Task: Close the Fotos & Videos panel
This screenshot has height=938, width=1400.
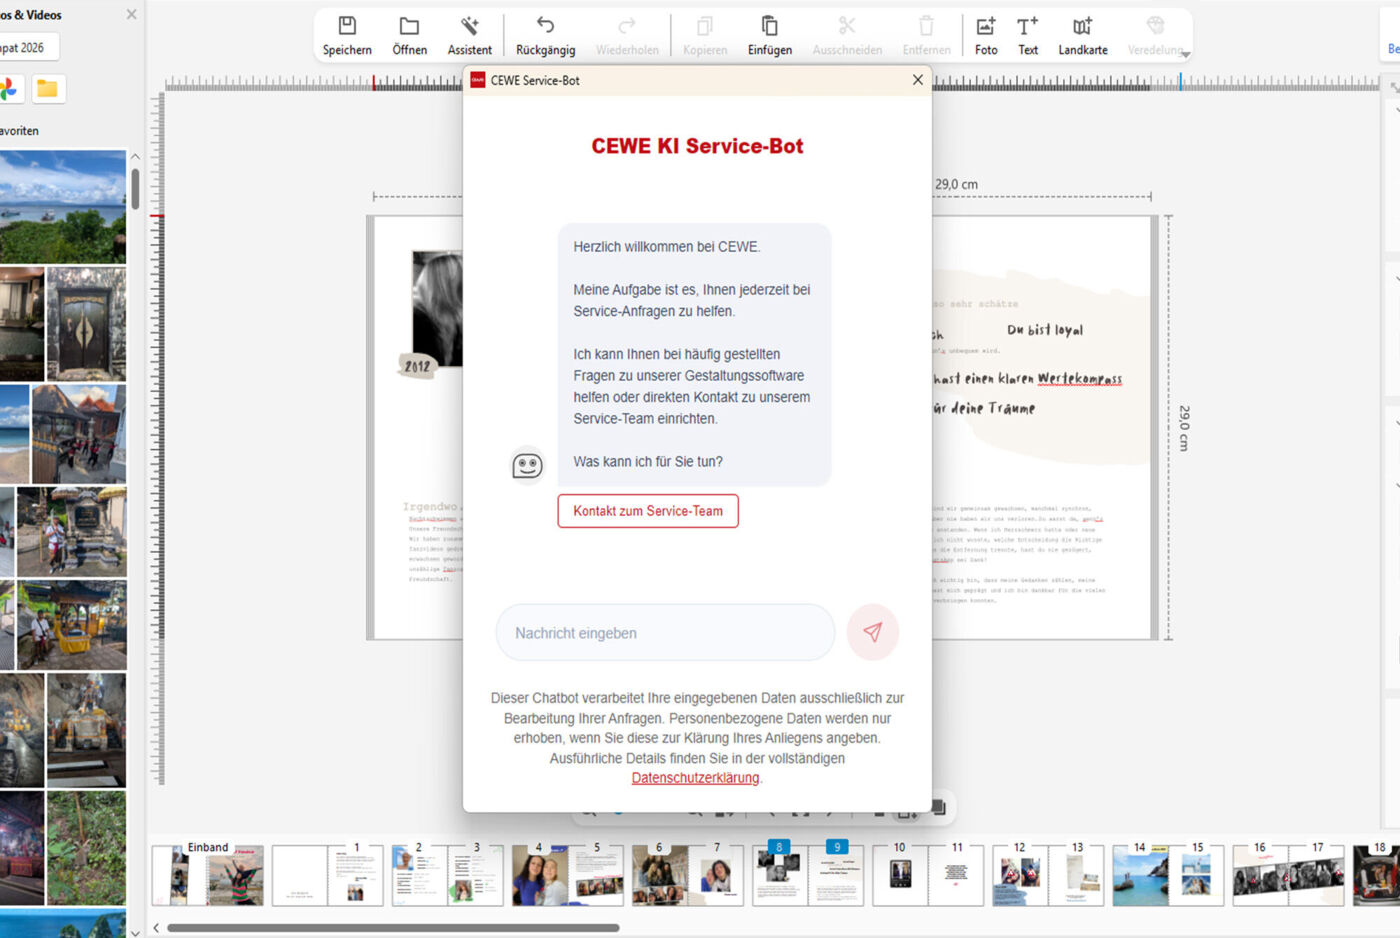Action: click(x=131, y=14)
